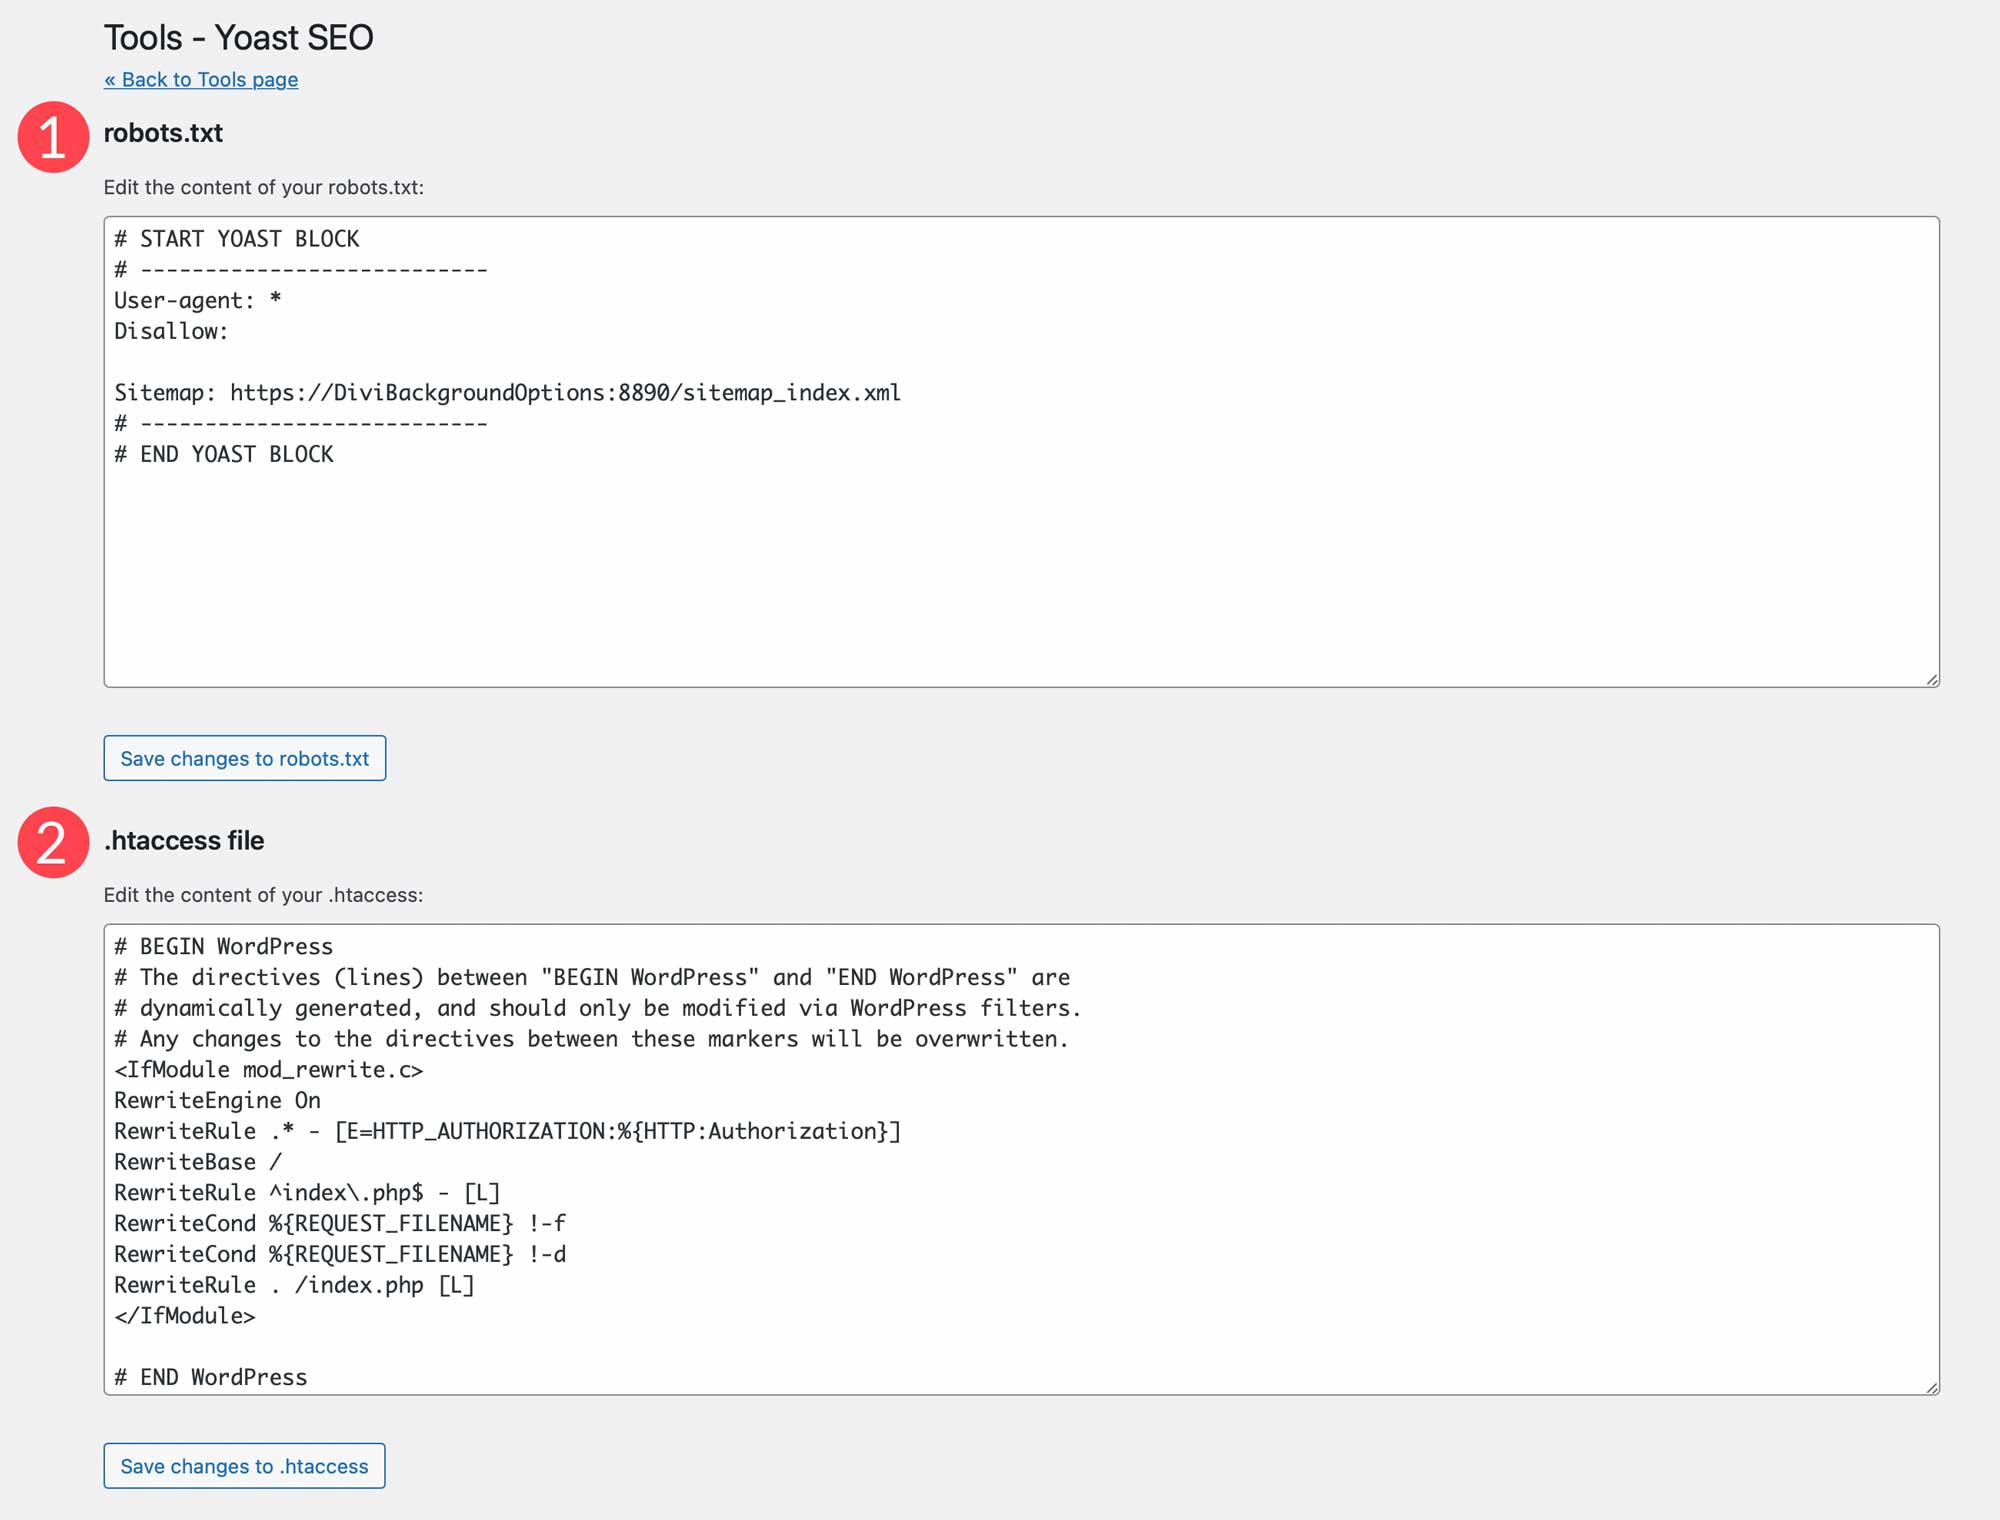Select the .htaccess file section heading
This screenshot has width=2000, height=1520.
coord(184,841)
